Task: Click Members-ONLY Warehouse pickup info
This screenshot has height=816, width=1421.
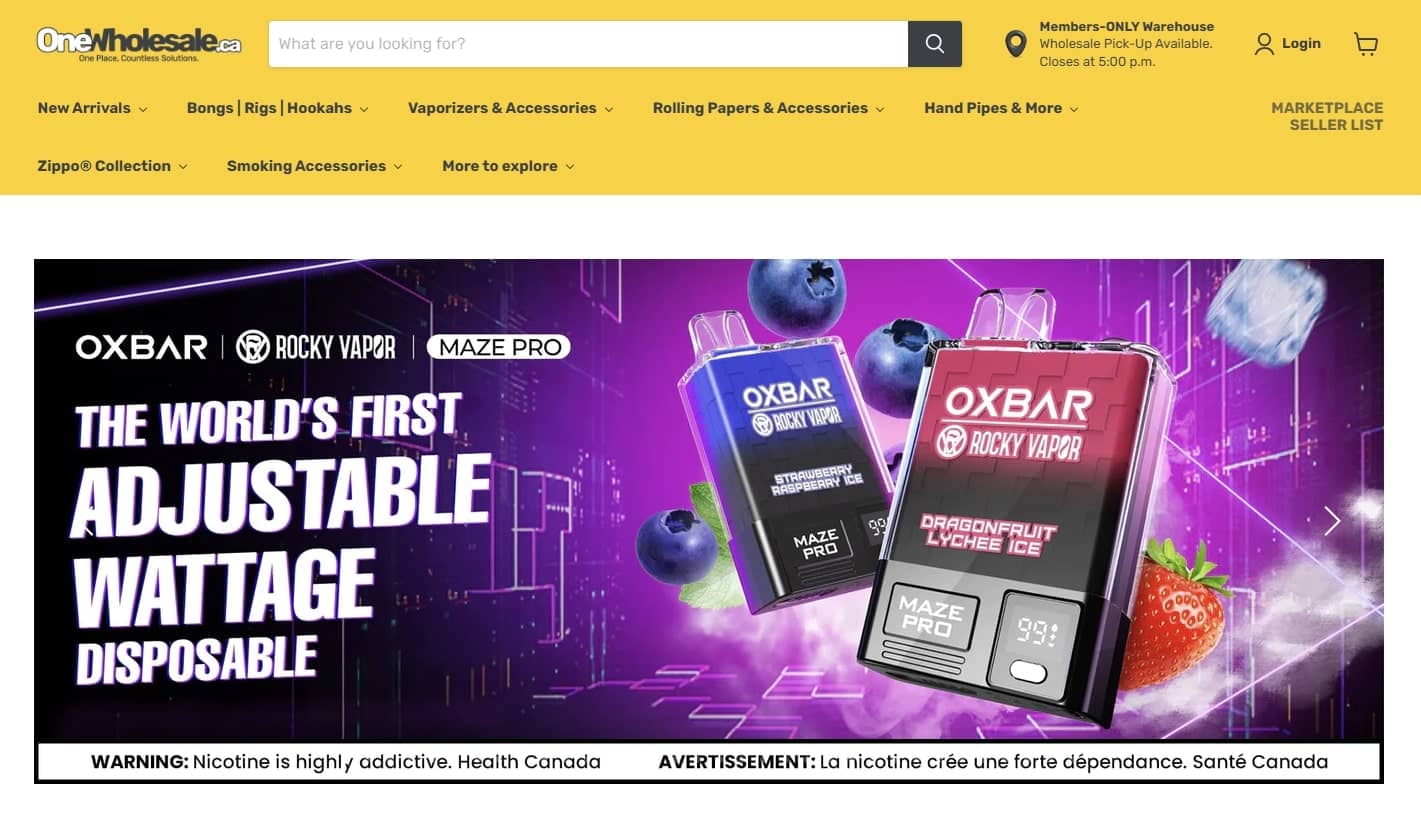Action: [x=1126, y=44]
